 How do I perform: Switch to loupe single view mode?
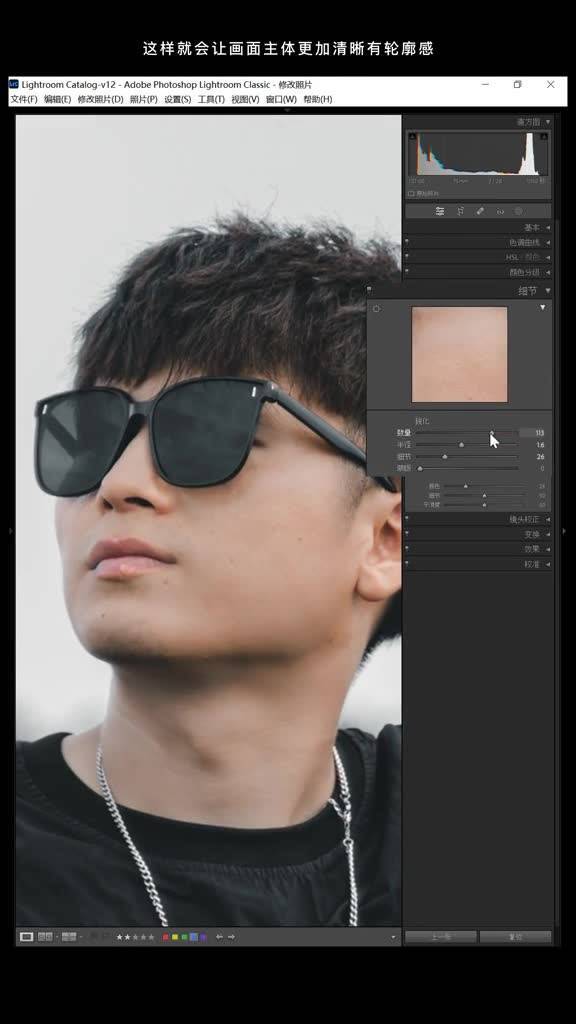point(26,936)
